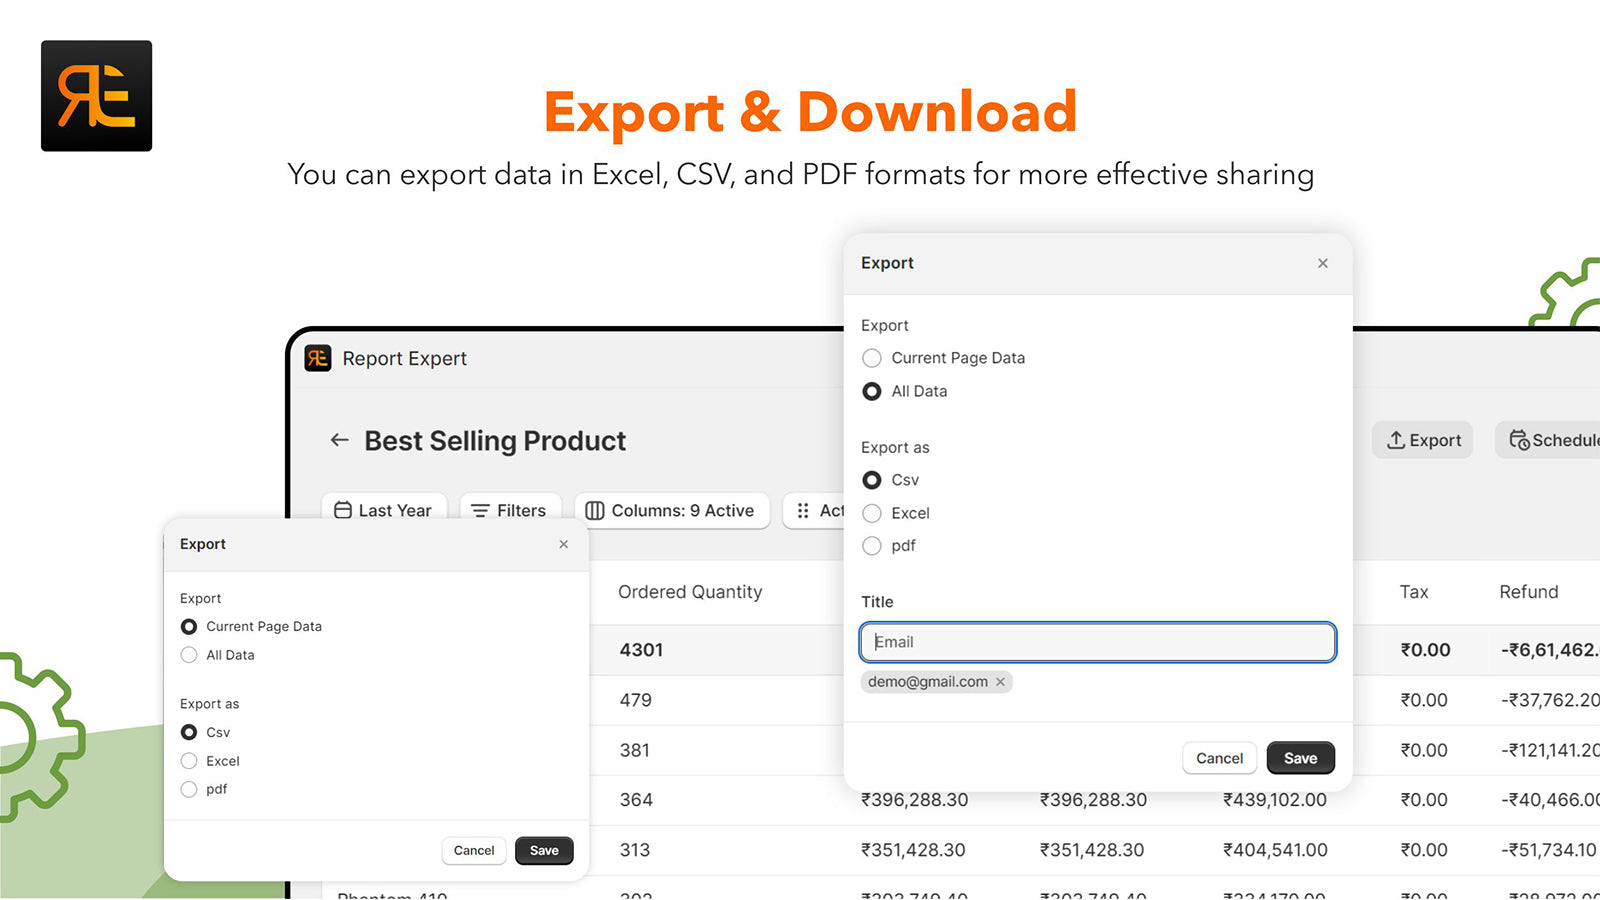Image resolution: width=1600 pixels, height=900 pixels.
Task: Click Cancel in the small Export dialog
Action: click(x=474, y=850)
